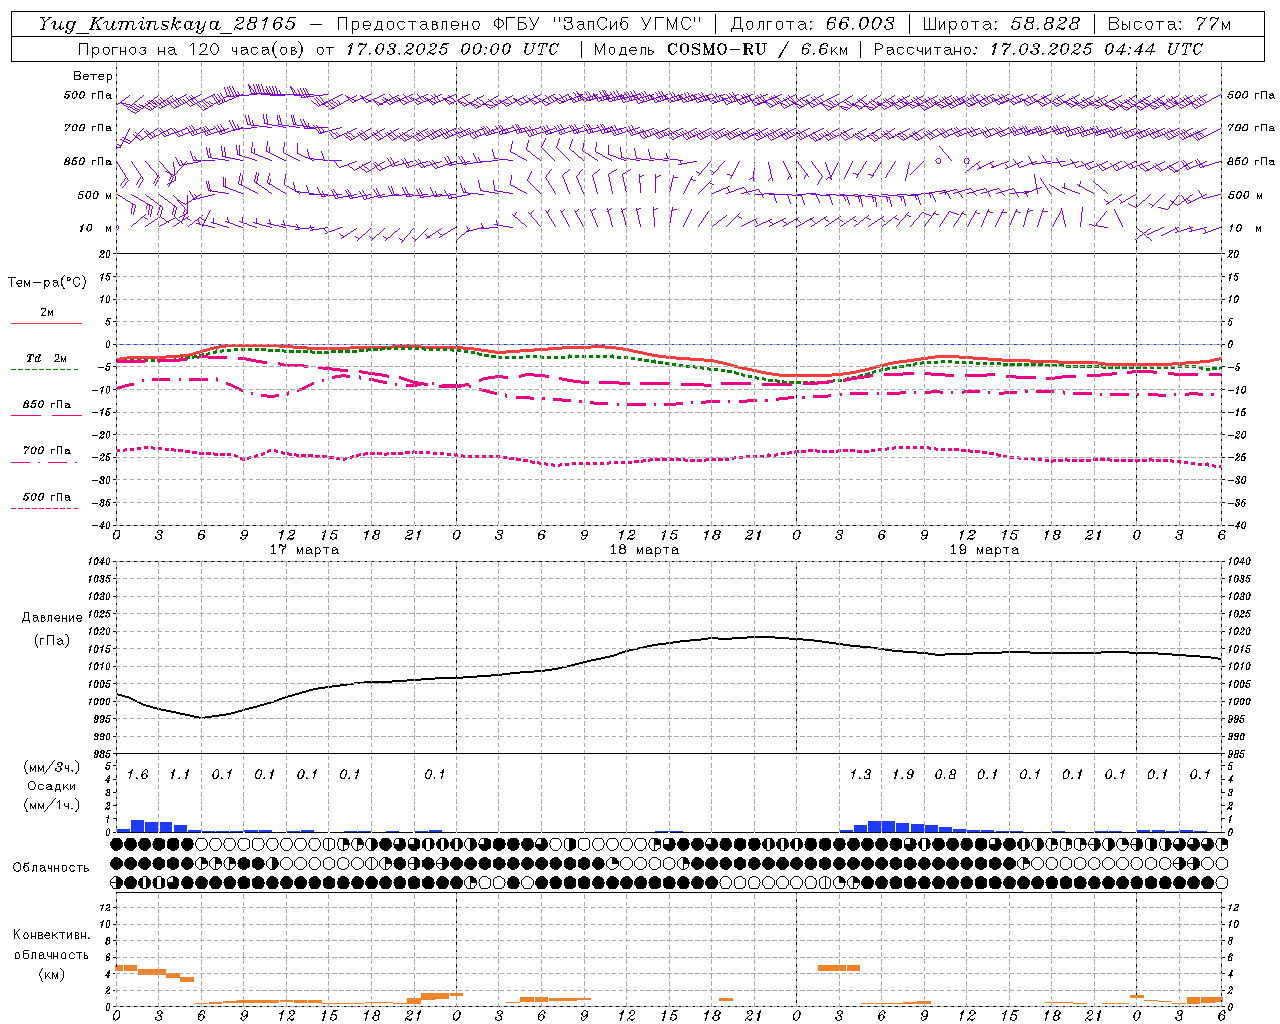The image size is (1280, 1024).
Task: Click the 10 м wind level label on left
Action: click(x=95, y=228)
